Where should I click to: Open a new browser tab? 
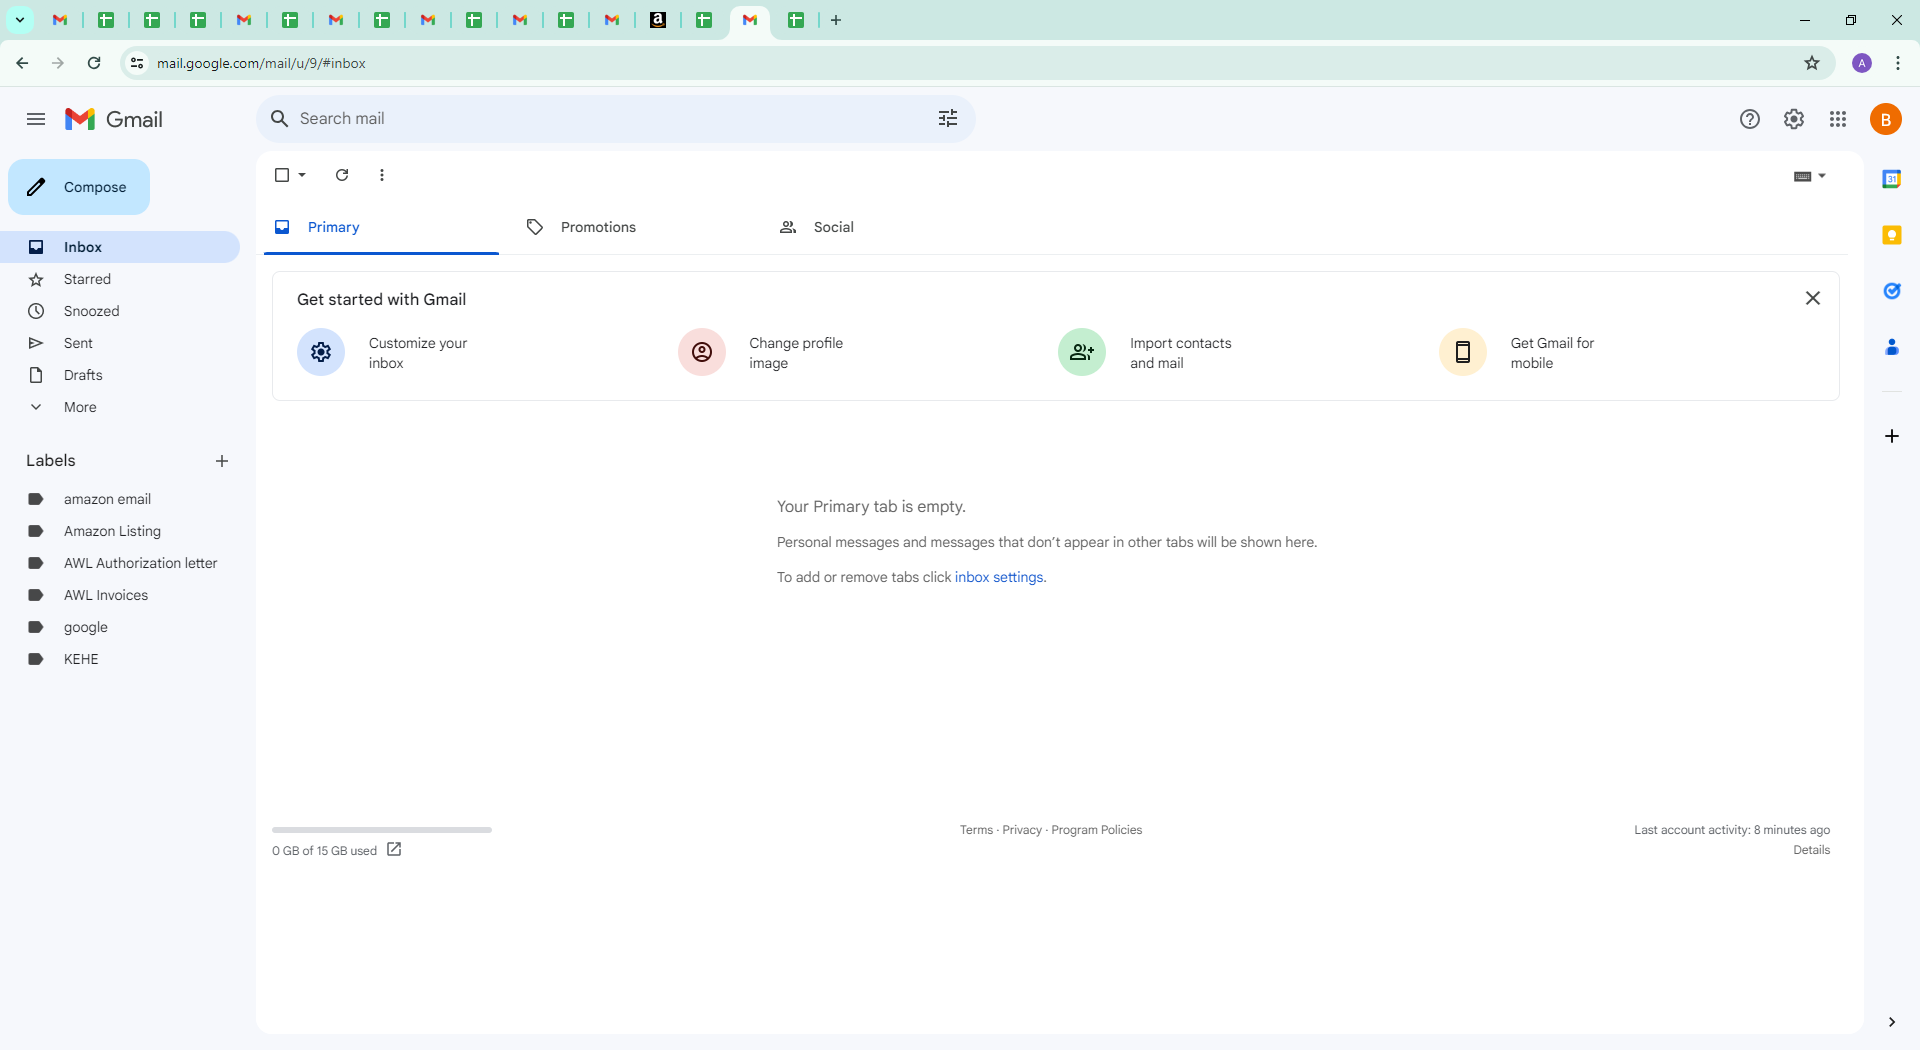coord(836,20)
